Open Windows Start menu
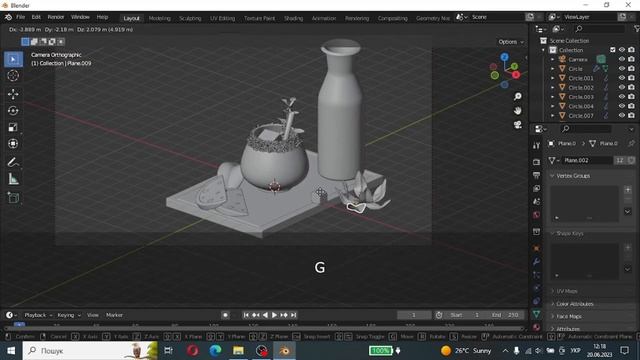The image size is (640, 360). click(x=11, y=351)
